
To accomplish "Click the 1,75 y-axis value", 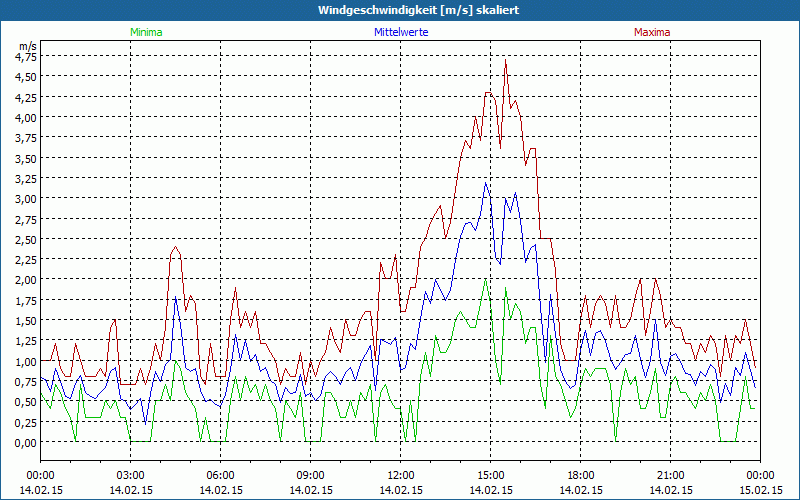I will click(x=26, y=300).
